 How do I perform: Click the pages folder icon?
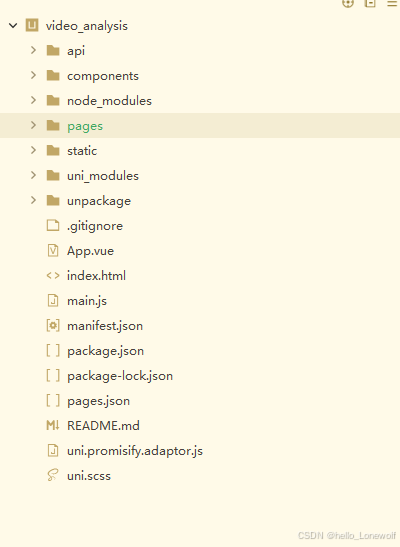[53, 126]
